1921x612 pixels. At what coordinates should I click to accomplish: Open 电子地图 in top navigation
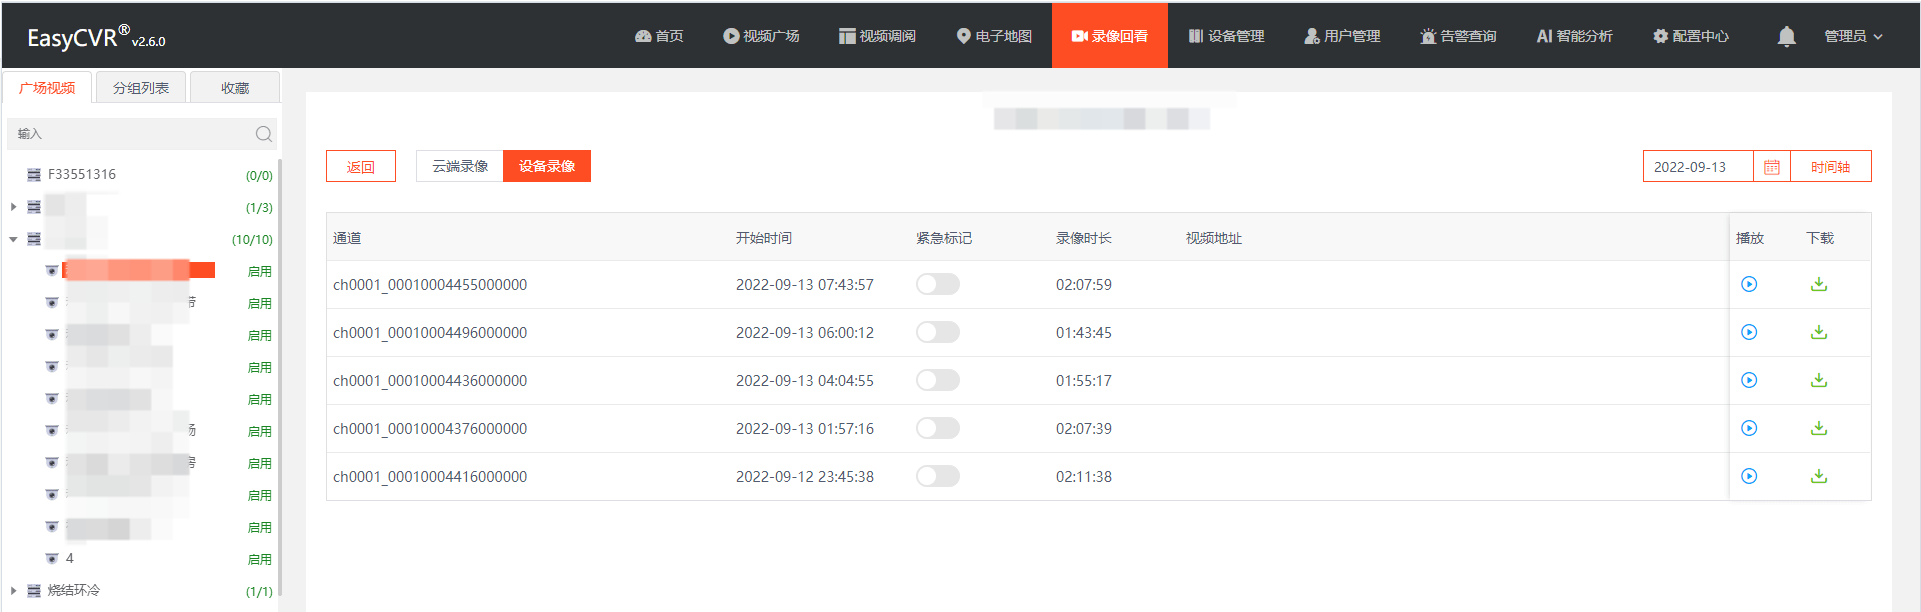993,36
